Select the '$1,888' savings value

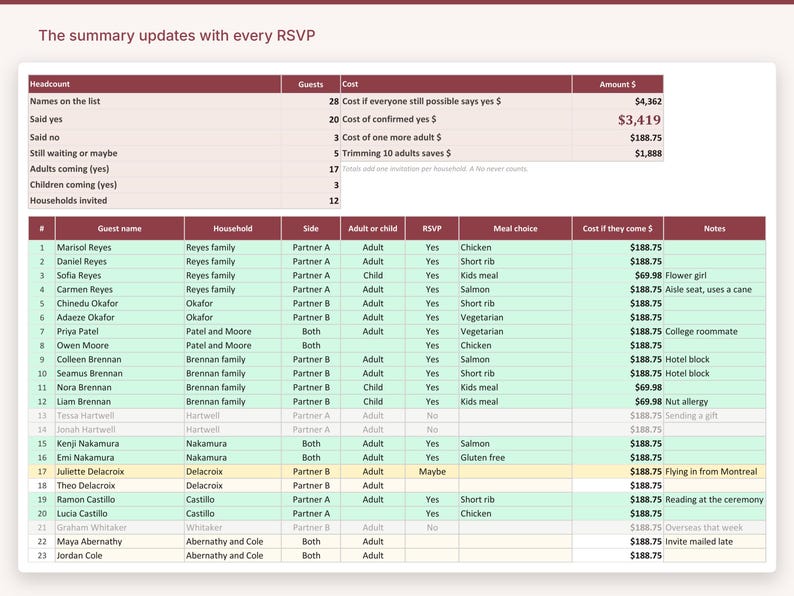point(648,153)
